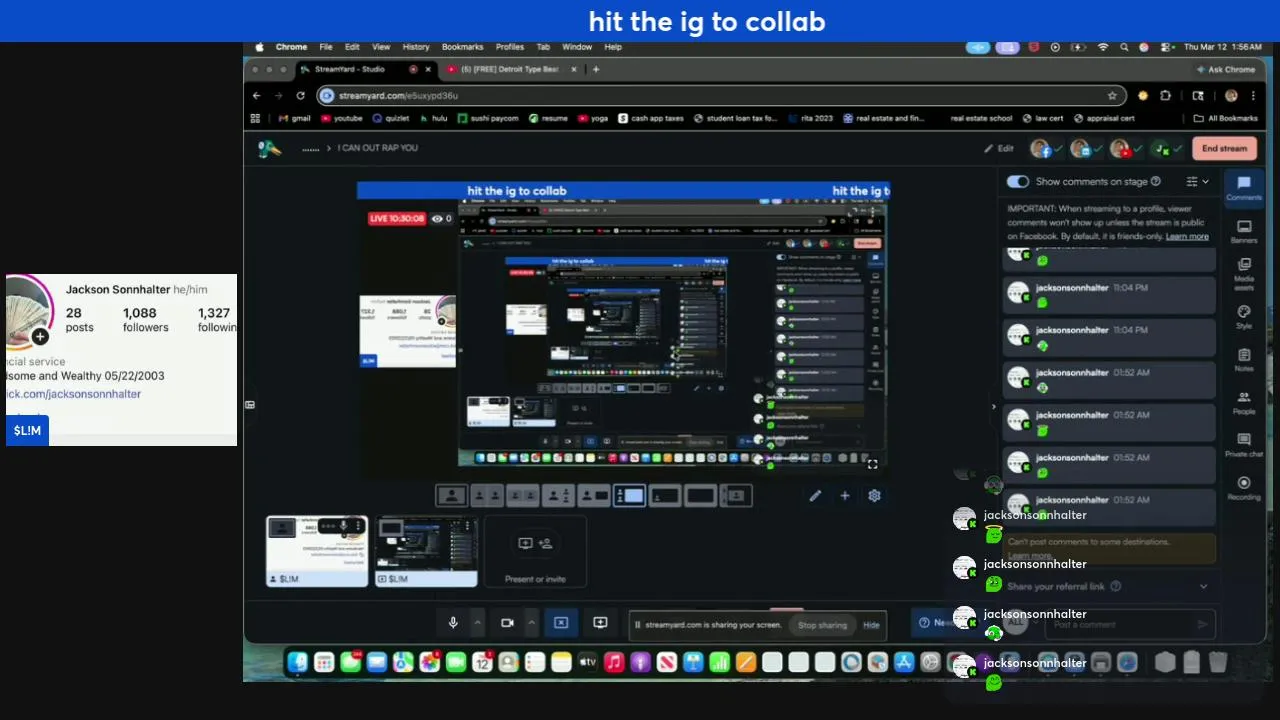
Task: Expand the comment filter settings dropdown
Action: coord(1197,182)
